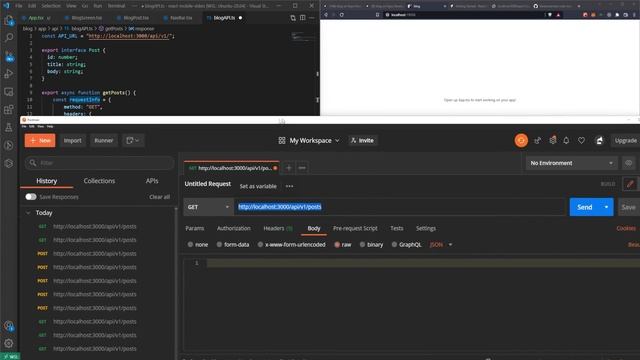
Task: Click Clear all in history
Action: pos(159,197)
